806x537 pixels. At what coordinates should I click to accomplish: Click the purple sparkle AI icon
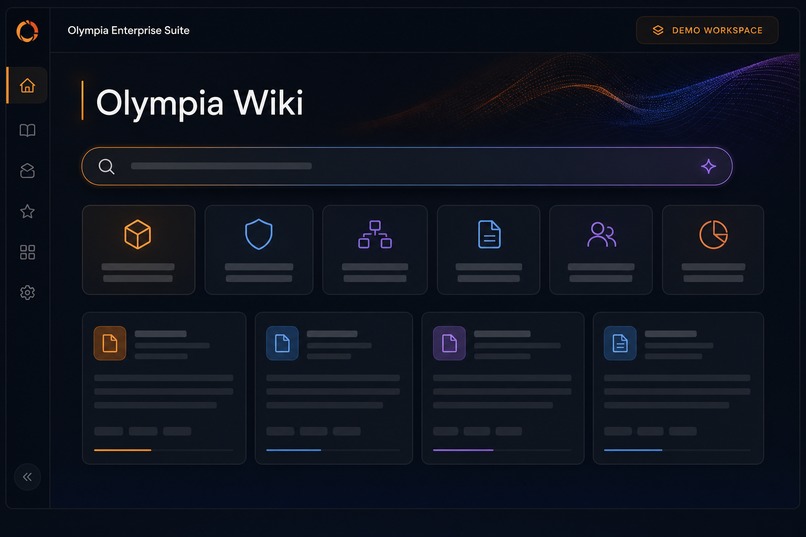pyautogui.click(x=709, y=166)
